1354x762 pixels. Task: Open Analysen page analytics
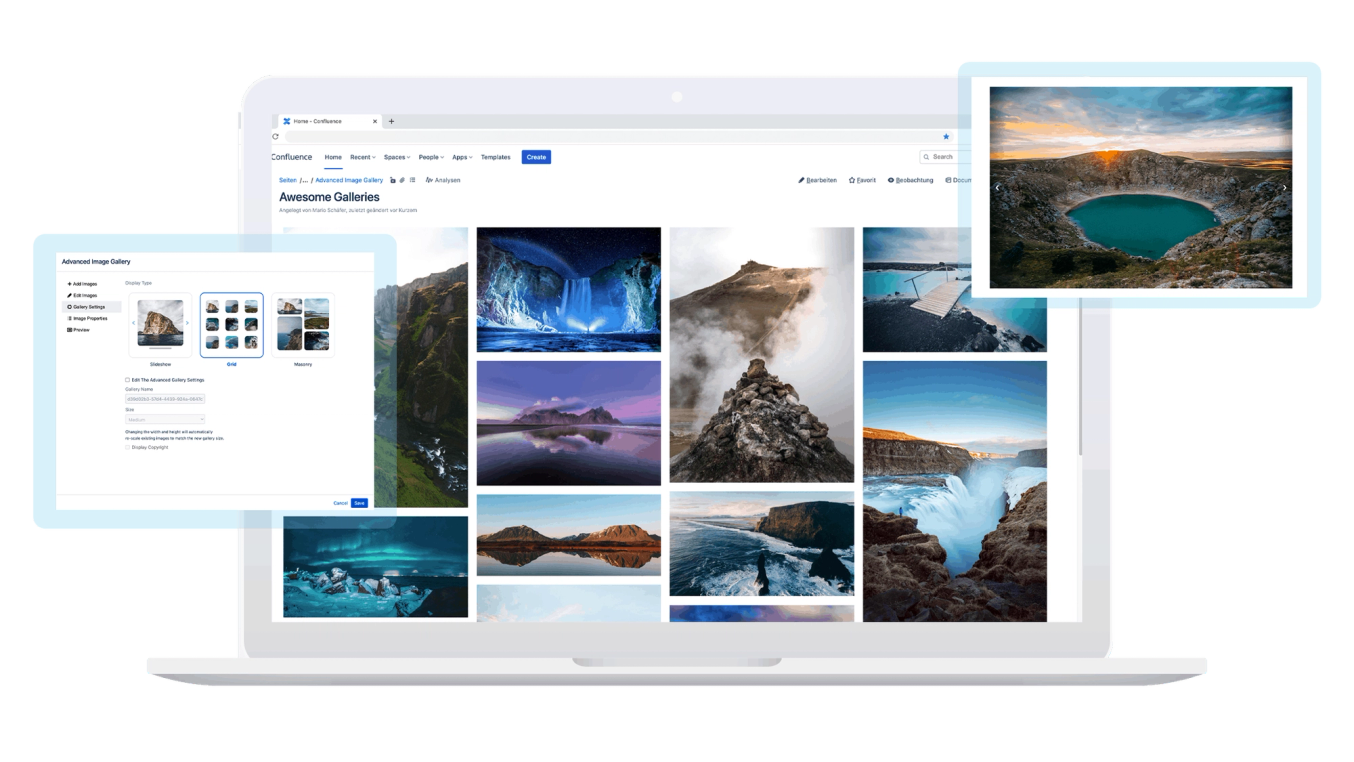[443, 180]
